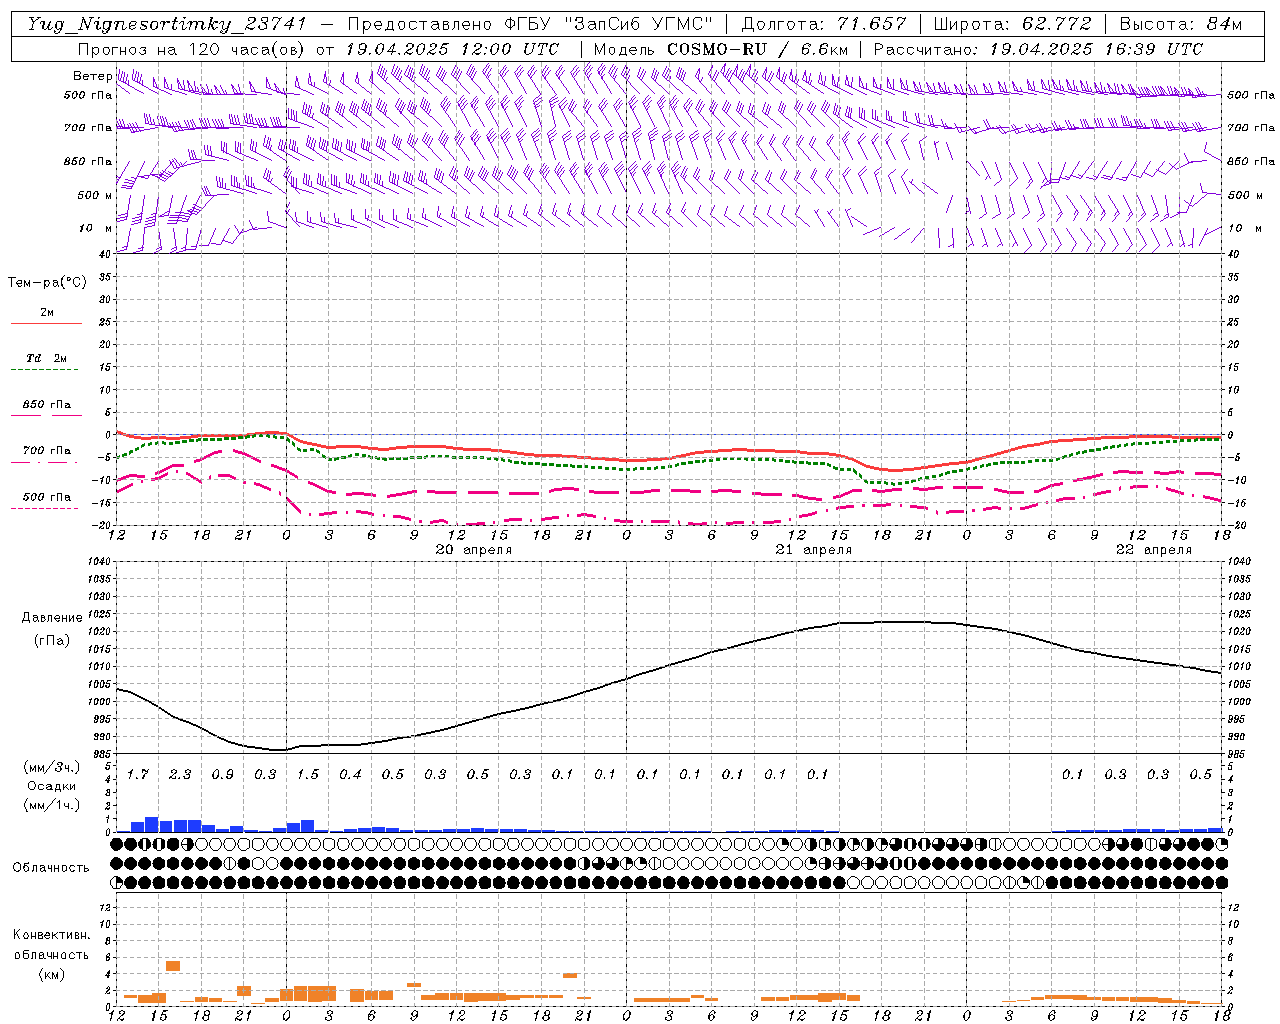Click the 20 апреля date label
The height and width of the screenshot is (1024, 1280).
point(473,550)
